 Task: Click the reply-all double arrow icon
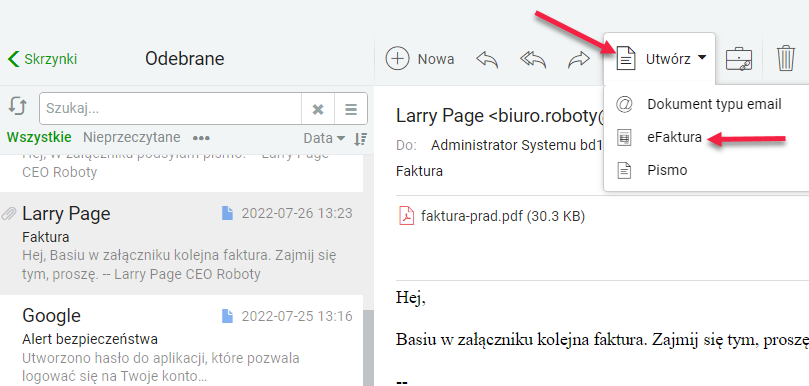tap(533, 59)
